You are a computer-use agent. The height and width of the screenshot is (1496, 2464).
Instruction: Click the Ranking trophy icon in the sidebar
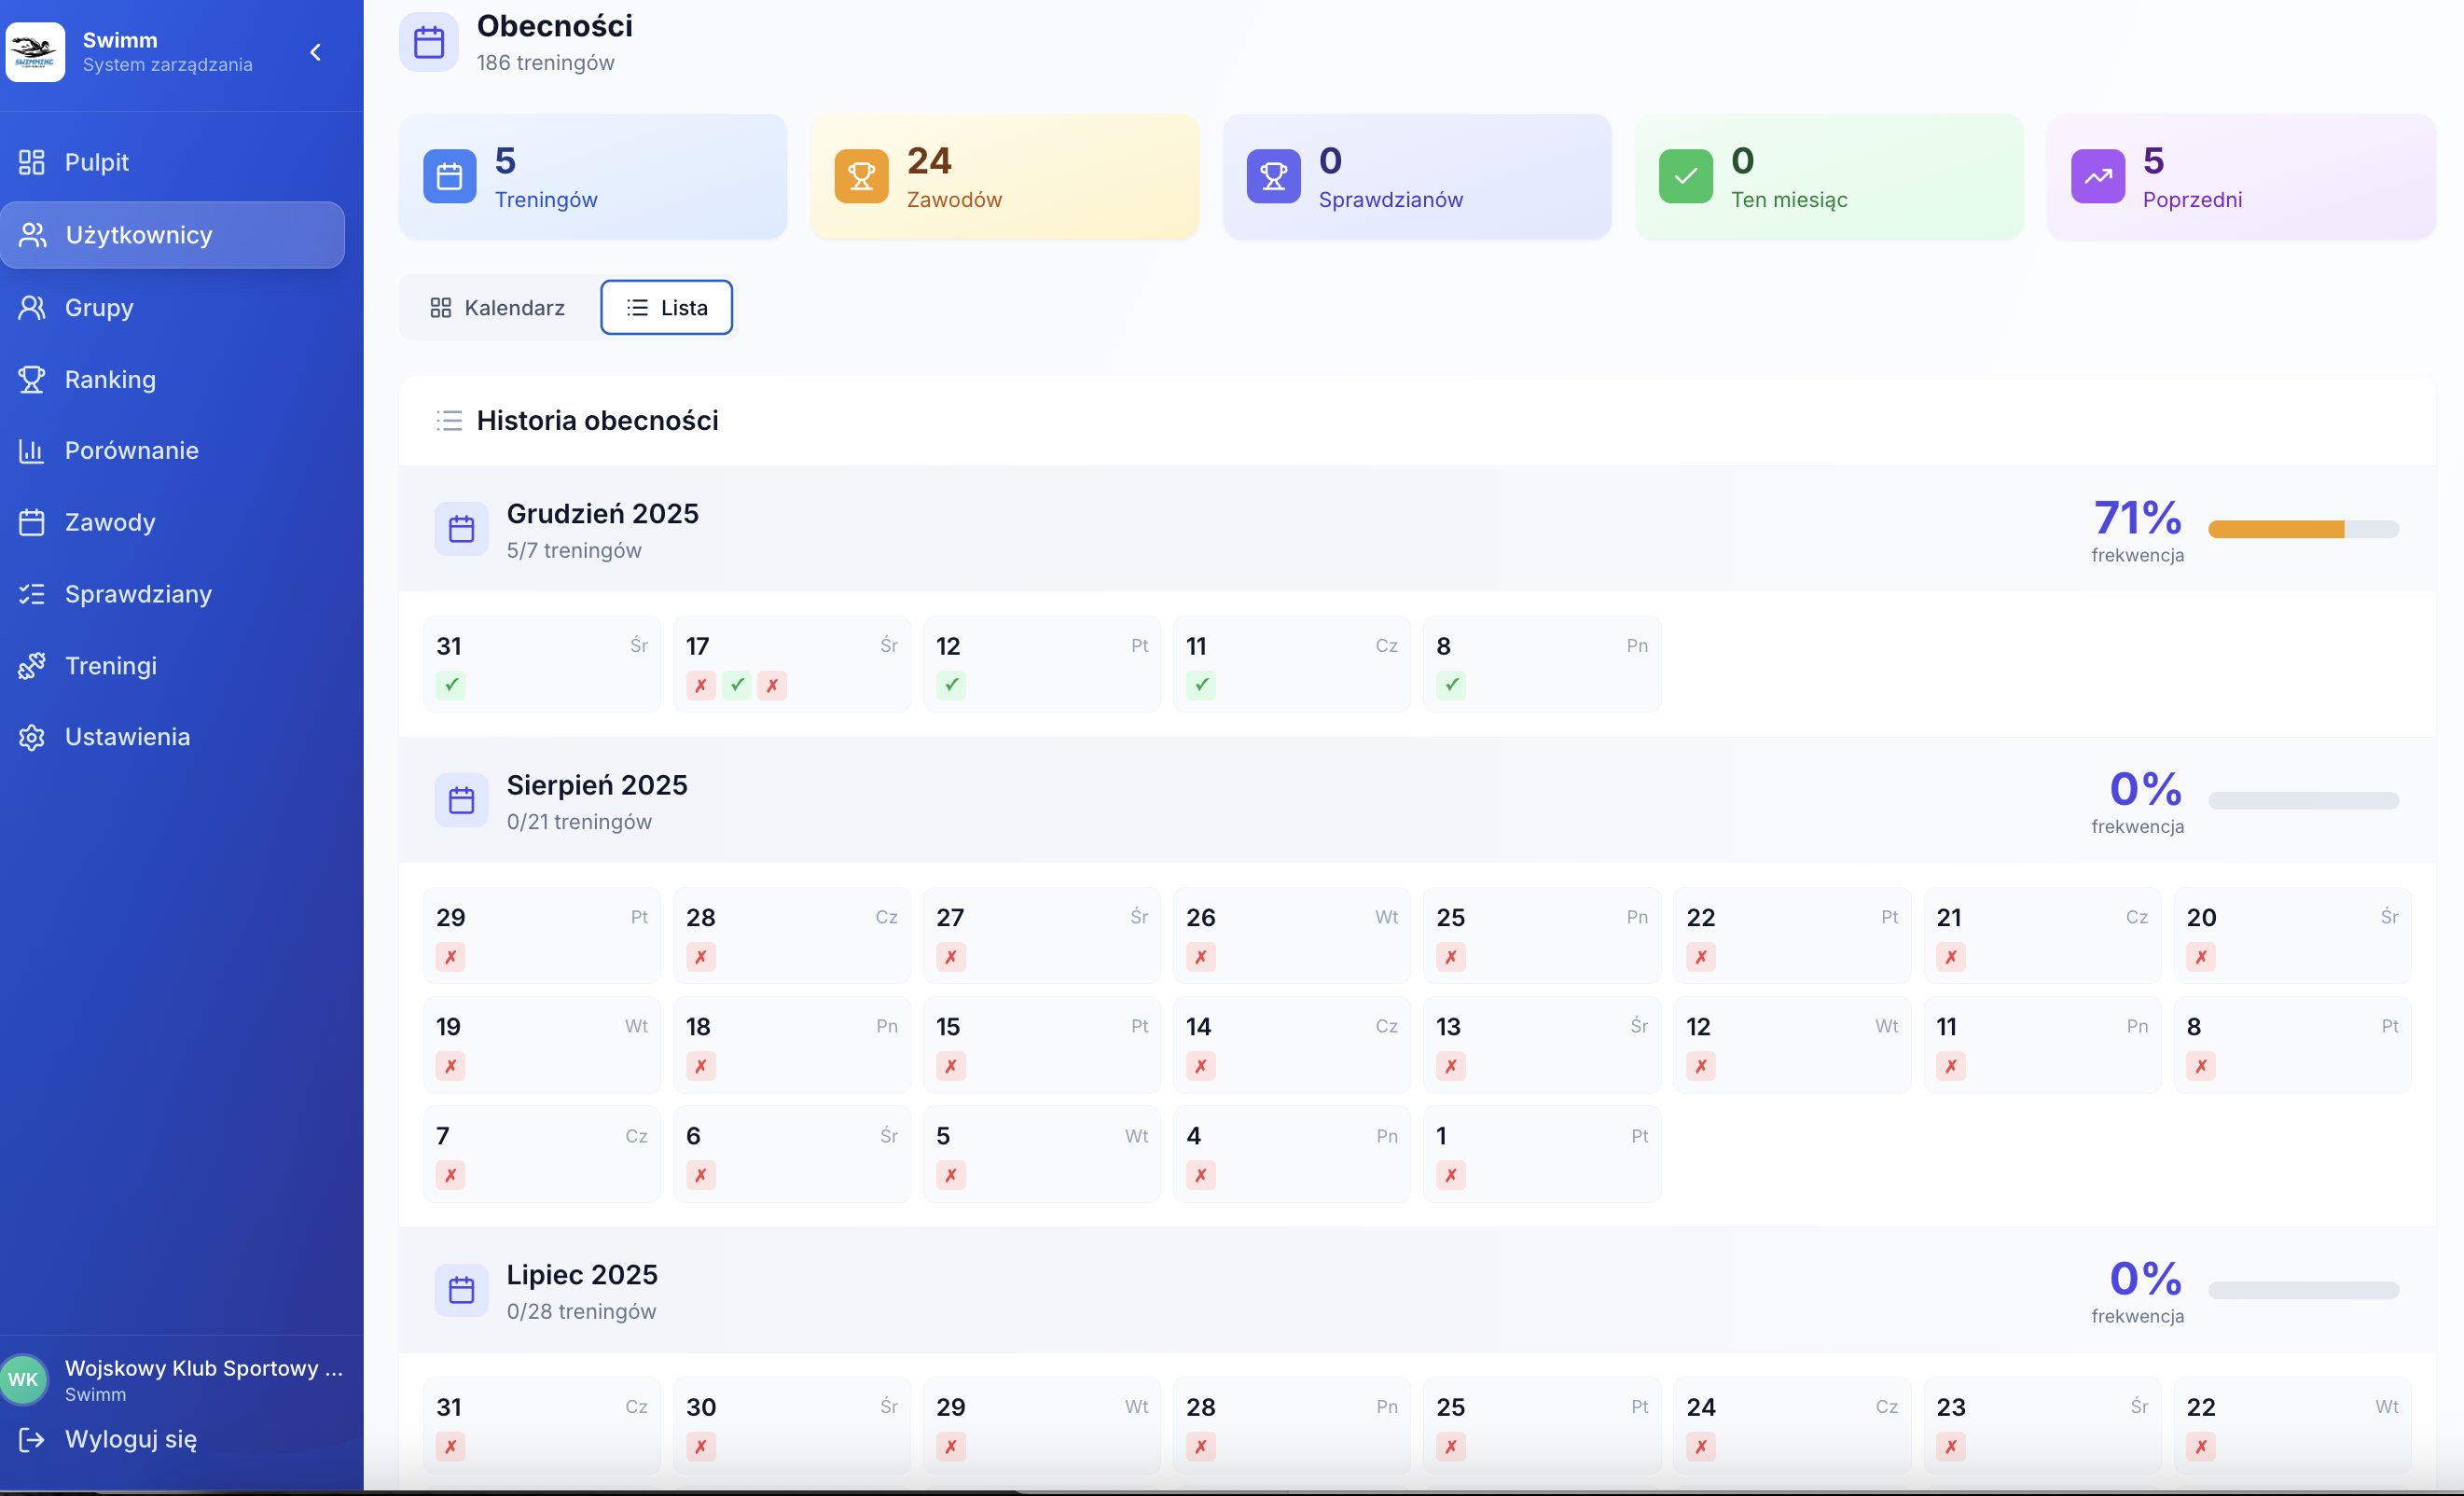[x=32, y=379]
